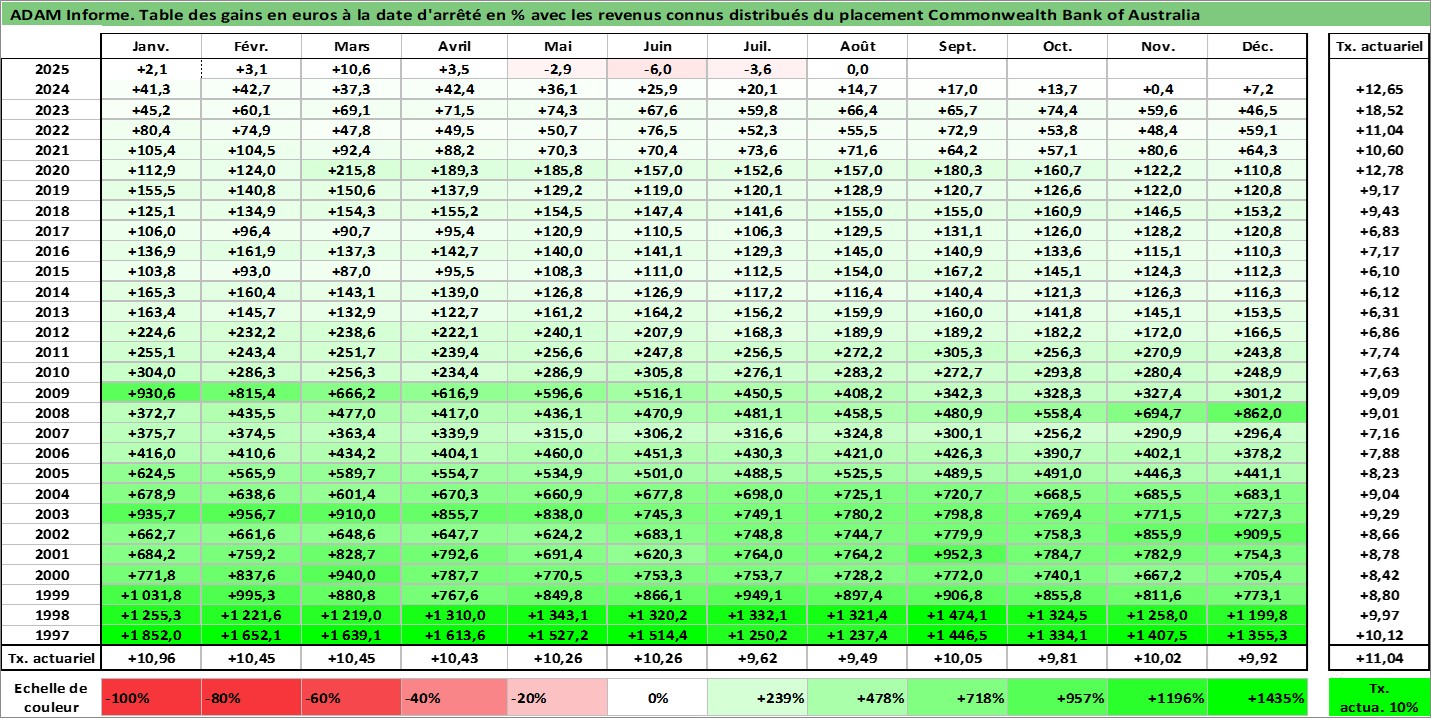Select the Janv. column header
Viewport: 1431px width, 718px height.
[152, 47]
